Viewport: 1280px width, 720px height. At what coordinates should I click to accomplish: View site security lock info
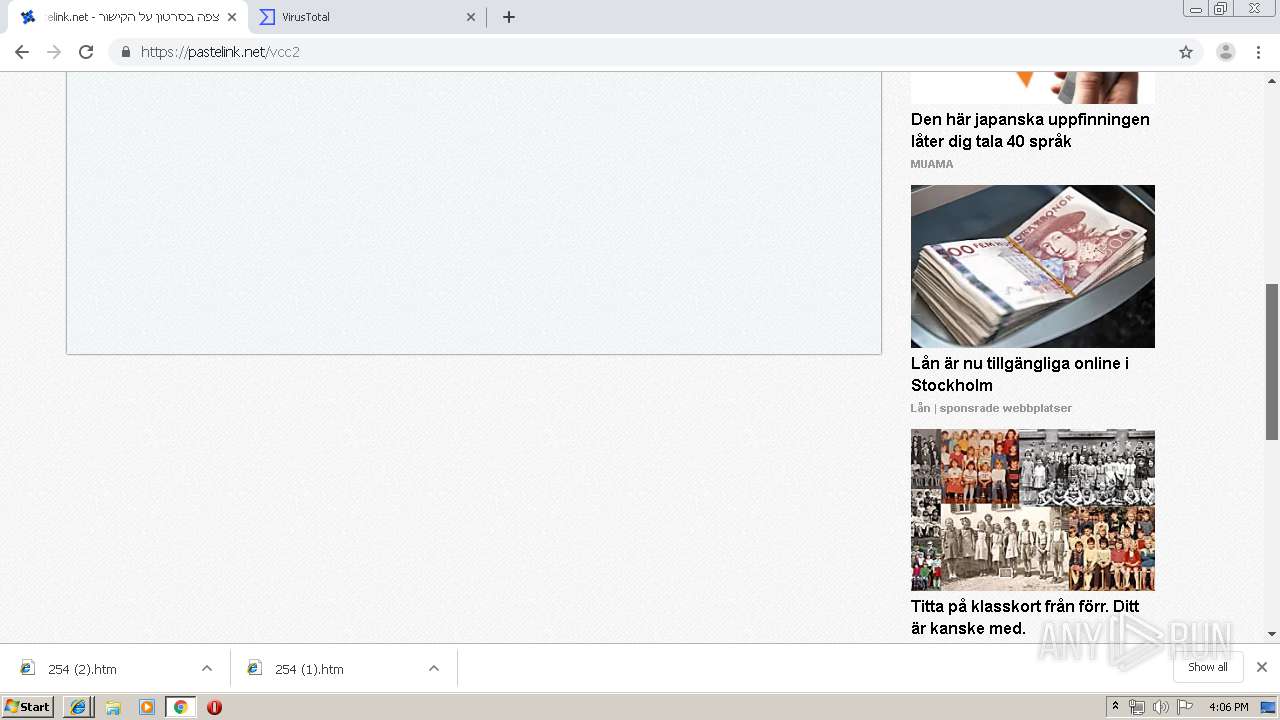(125, 52)
